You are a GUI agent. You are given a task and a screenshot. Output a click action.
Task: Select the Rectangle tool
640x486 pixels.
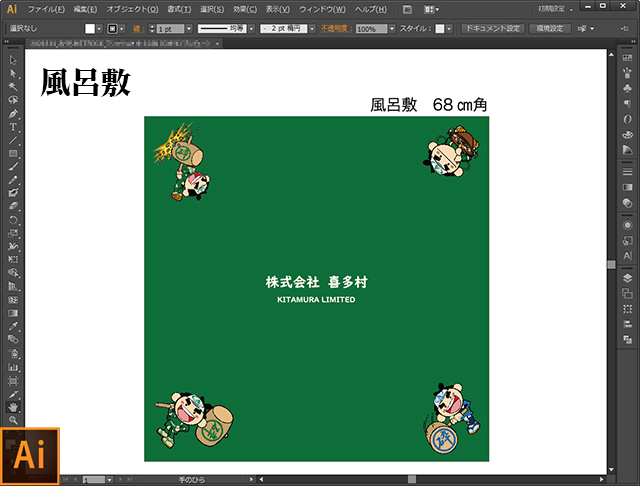tap(13, 153)
